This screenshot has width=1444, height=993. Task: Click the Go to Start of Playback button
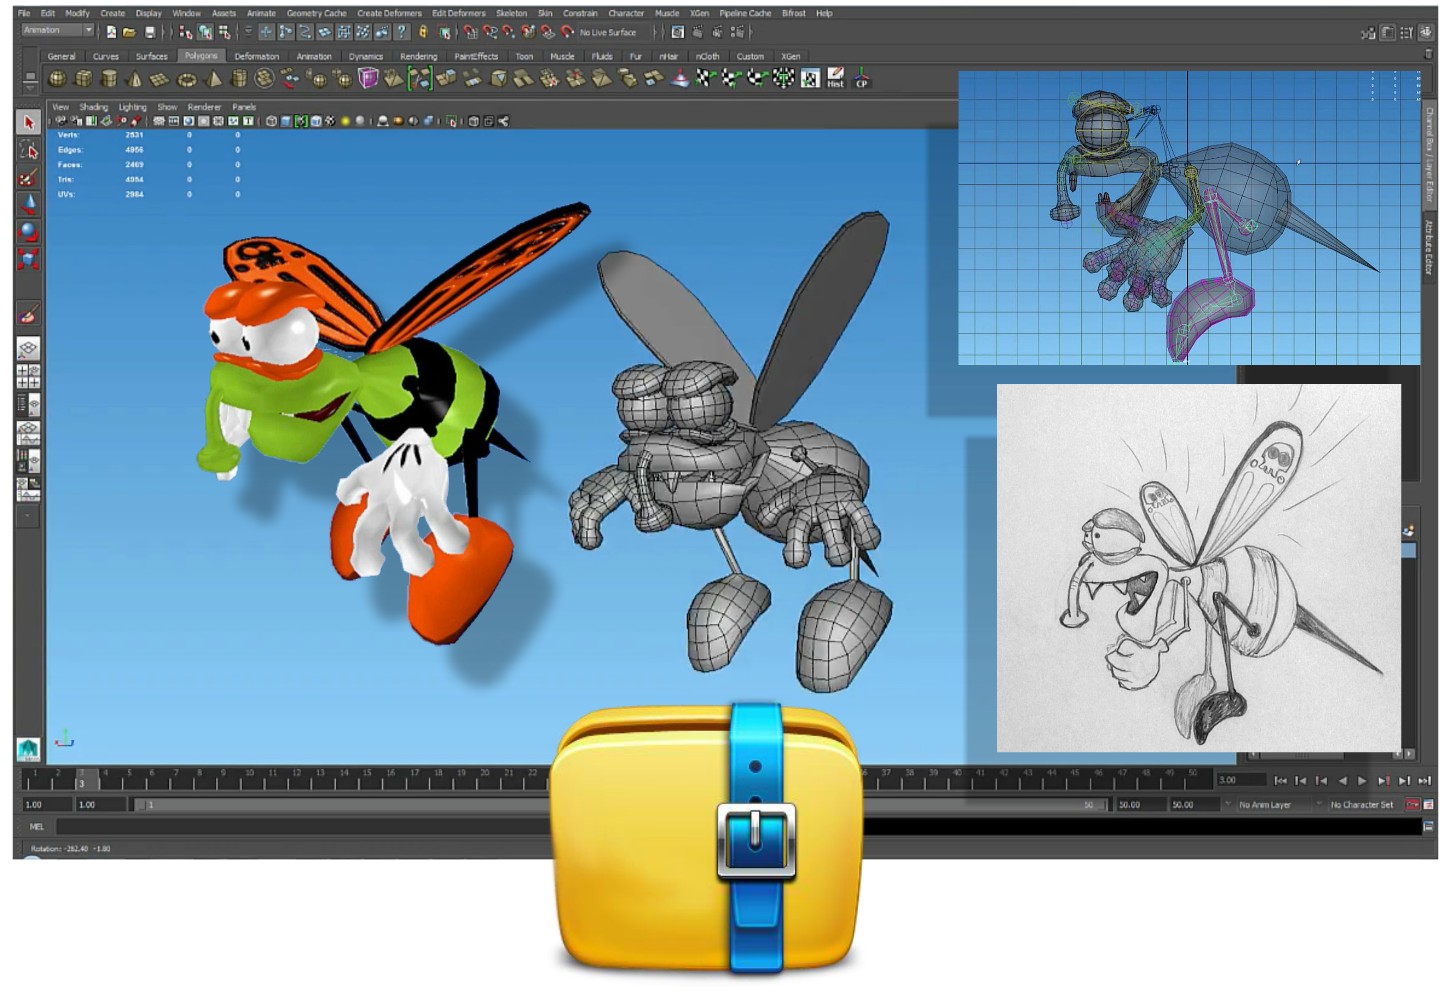coord(1281,780)
